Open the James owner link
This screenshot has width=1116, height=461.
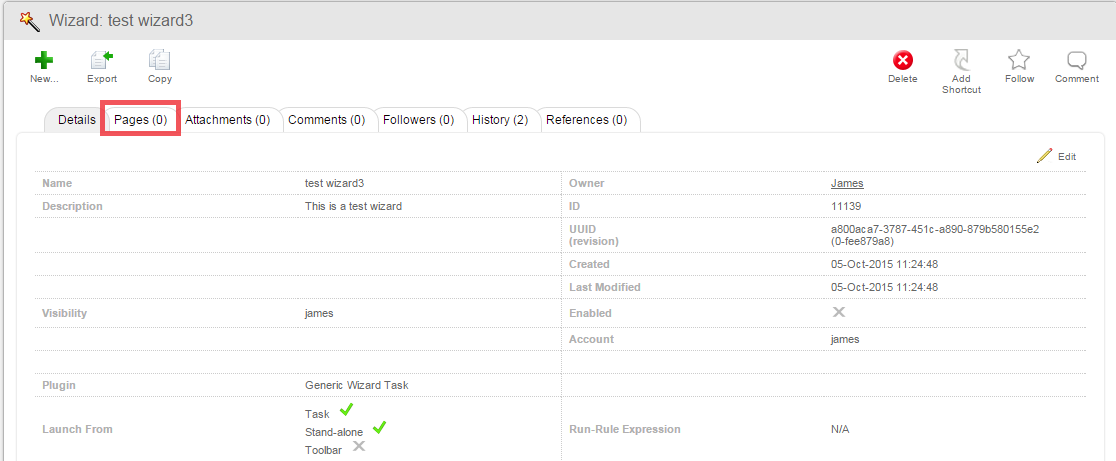tap(846, 184)
